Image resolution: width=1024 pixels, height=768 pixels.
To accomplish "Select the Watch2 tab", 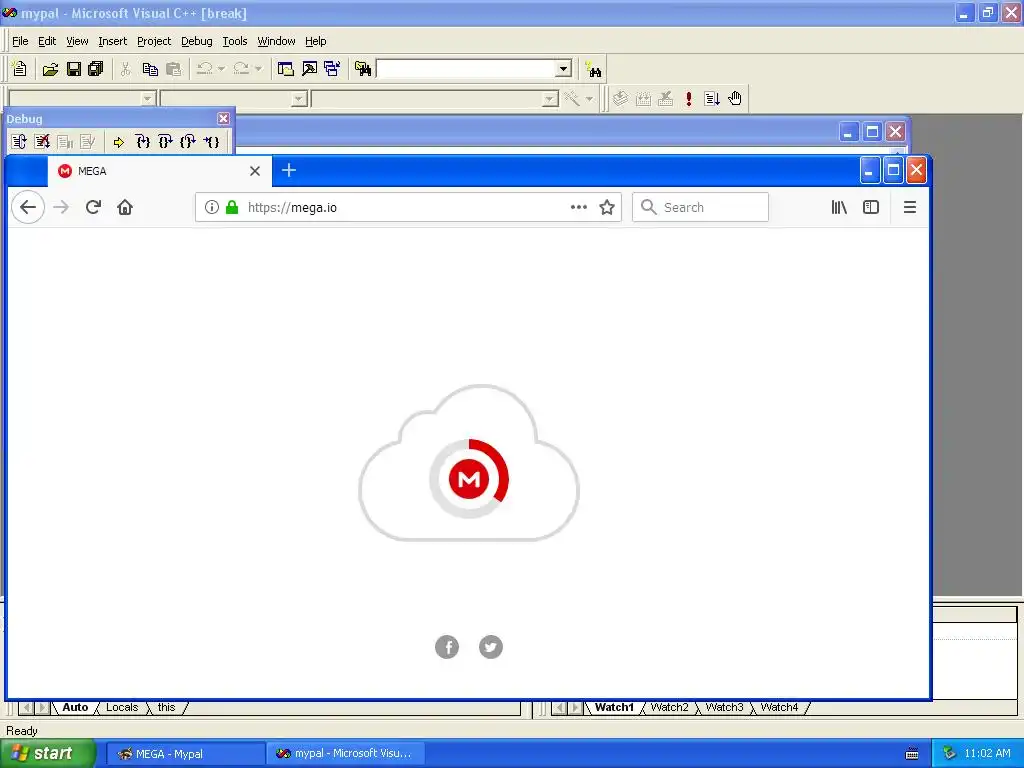I will 669,707.
